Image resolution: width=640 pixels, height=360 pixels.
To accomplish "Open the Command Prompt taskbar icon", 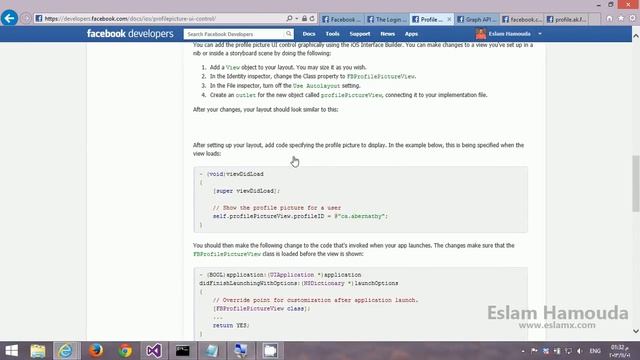I will pos(182,351).
